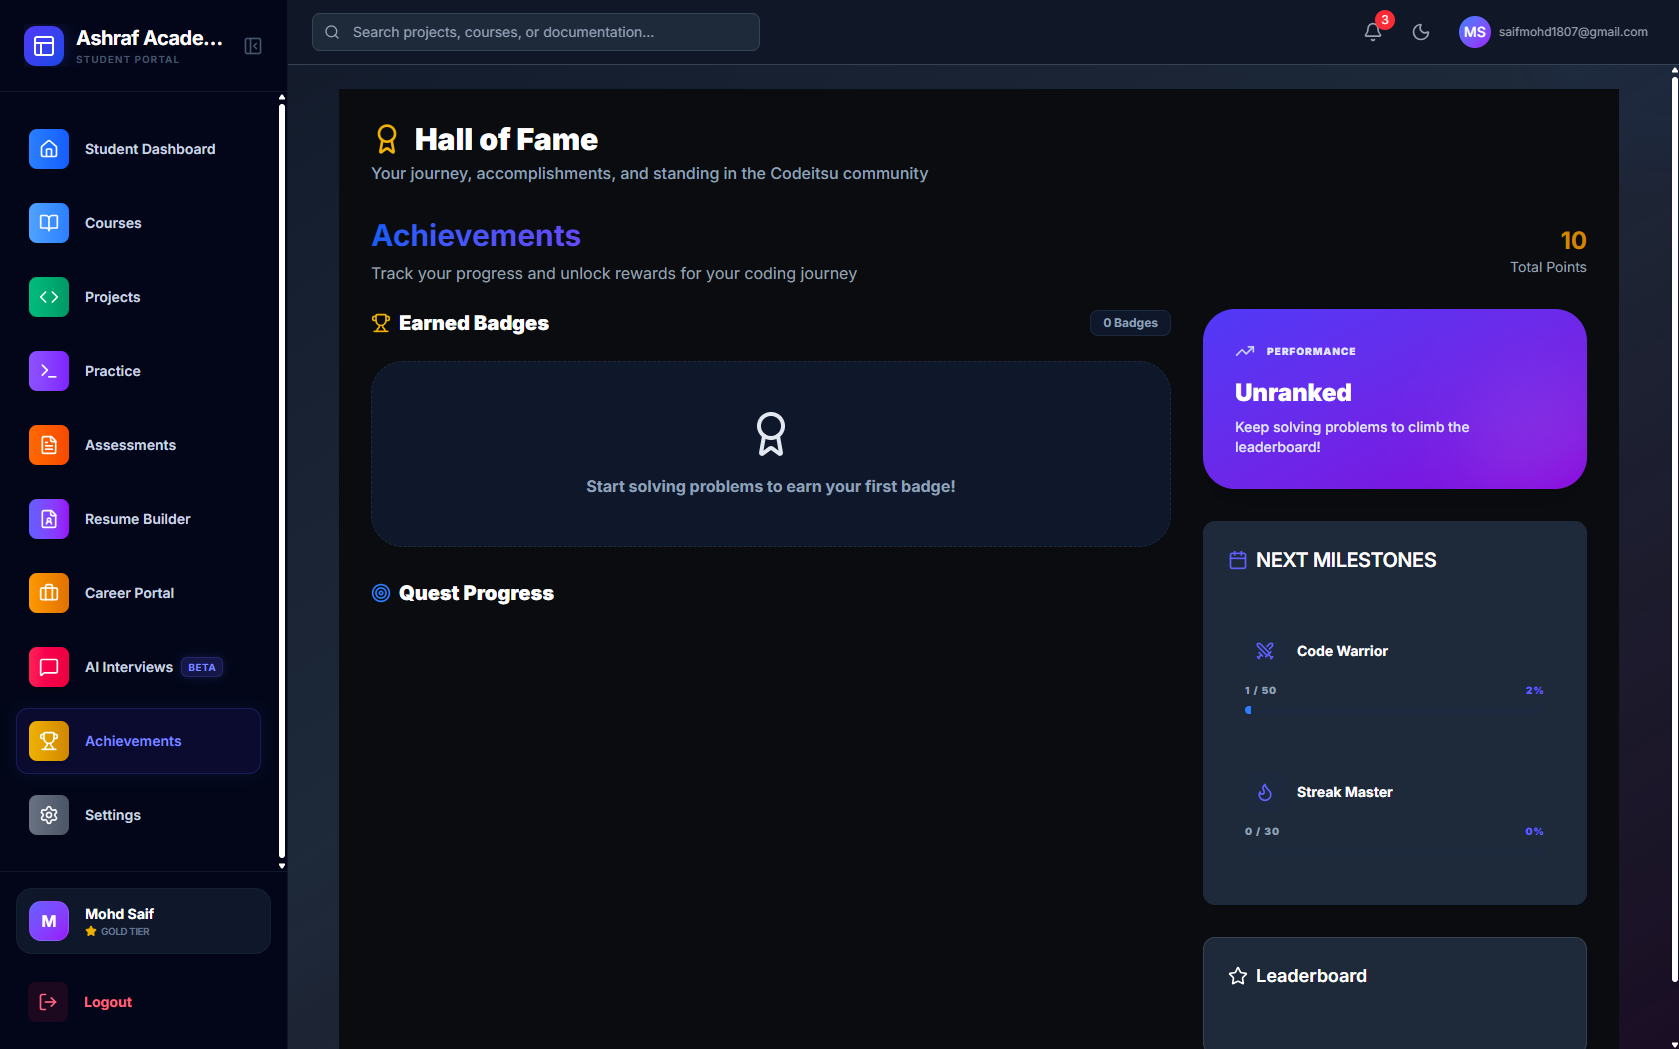This screenshot has width=1679, height=1049.
Task: Click the sidebar scrollbar up arrow
Action: pos(282,98)
